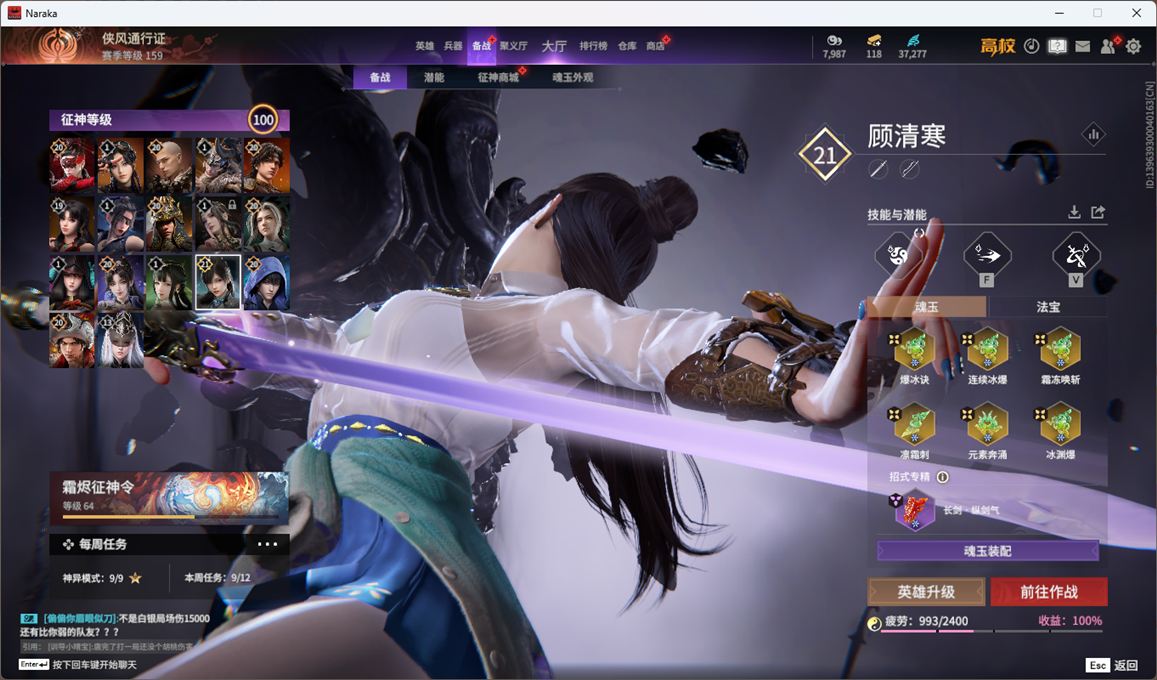This screenshot has width=1157, height=680.
Task: Click the red 前往作战 button
Action: pos(1049,591)
